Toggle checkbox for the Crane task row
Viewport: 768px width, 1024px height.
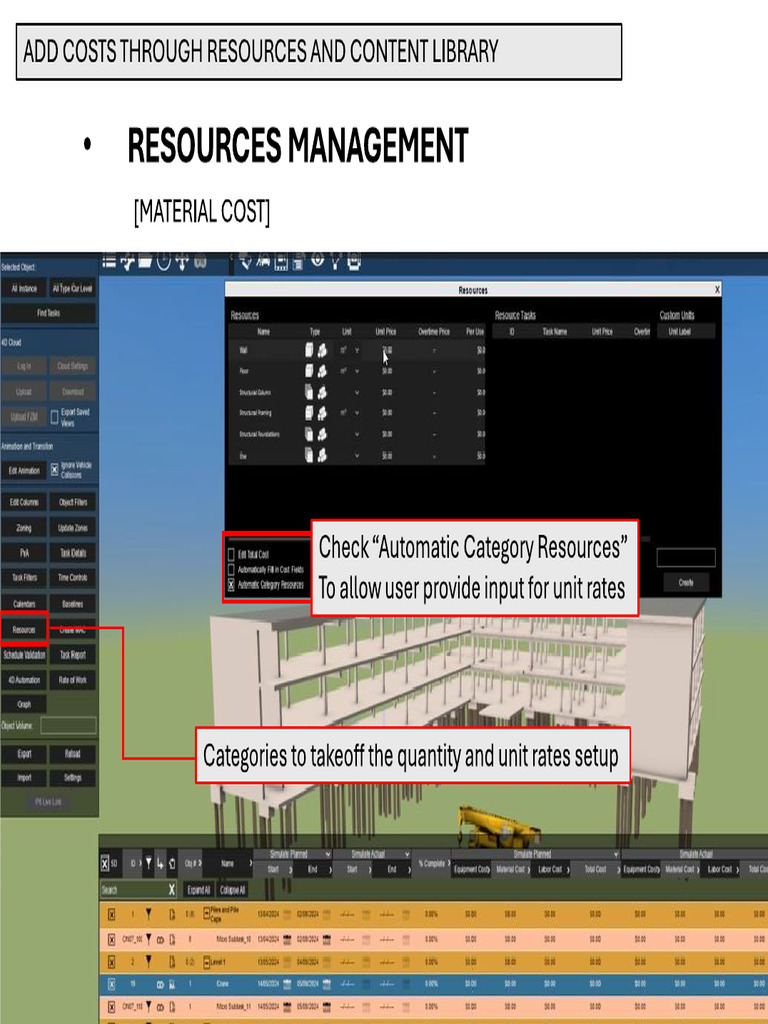111,984
